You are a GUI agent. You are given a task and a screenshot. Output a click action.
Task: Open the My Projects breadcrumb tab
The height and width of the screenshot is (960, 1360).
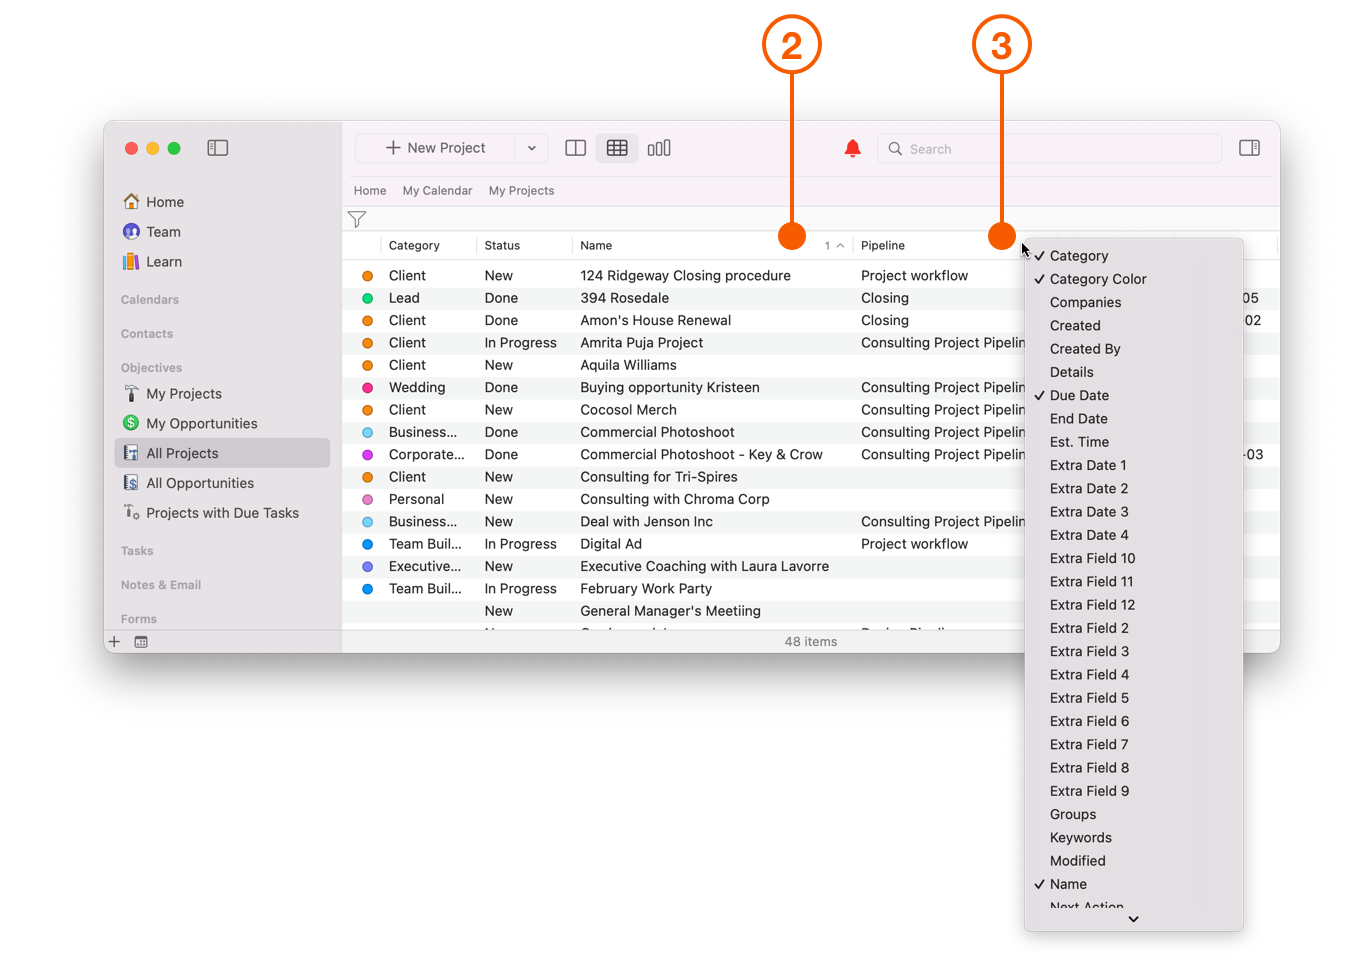pos(521,190)
